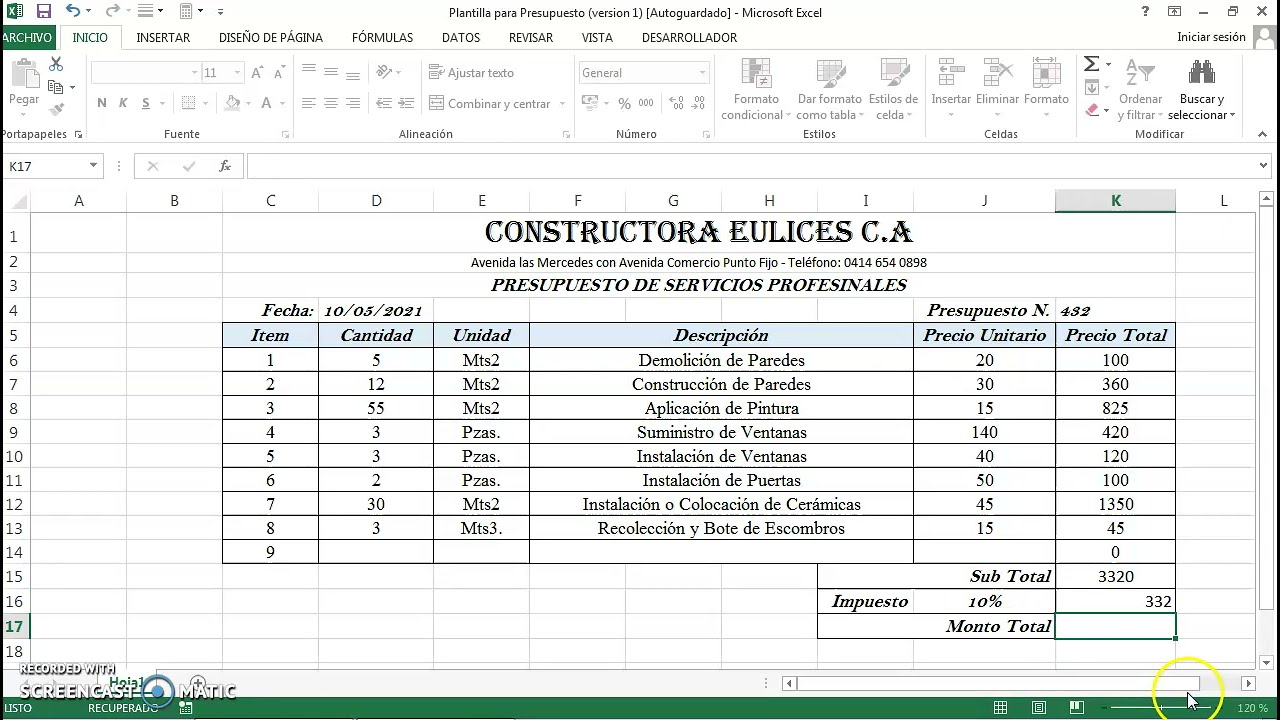
Task: Switch to the DATOS tab
Action: pos(461,37)
